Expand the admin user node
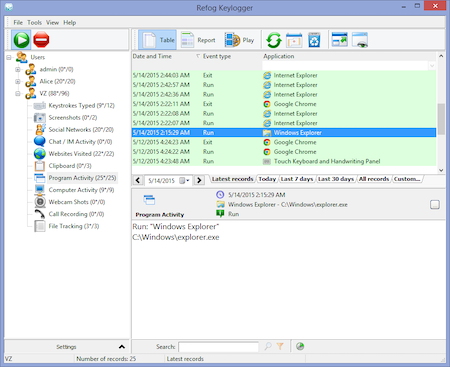 (18, 69)
